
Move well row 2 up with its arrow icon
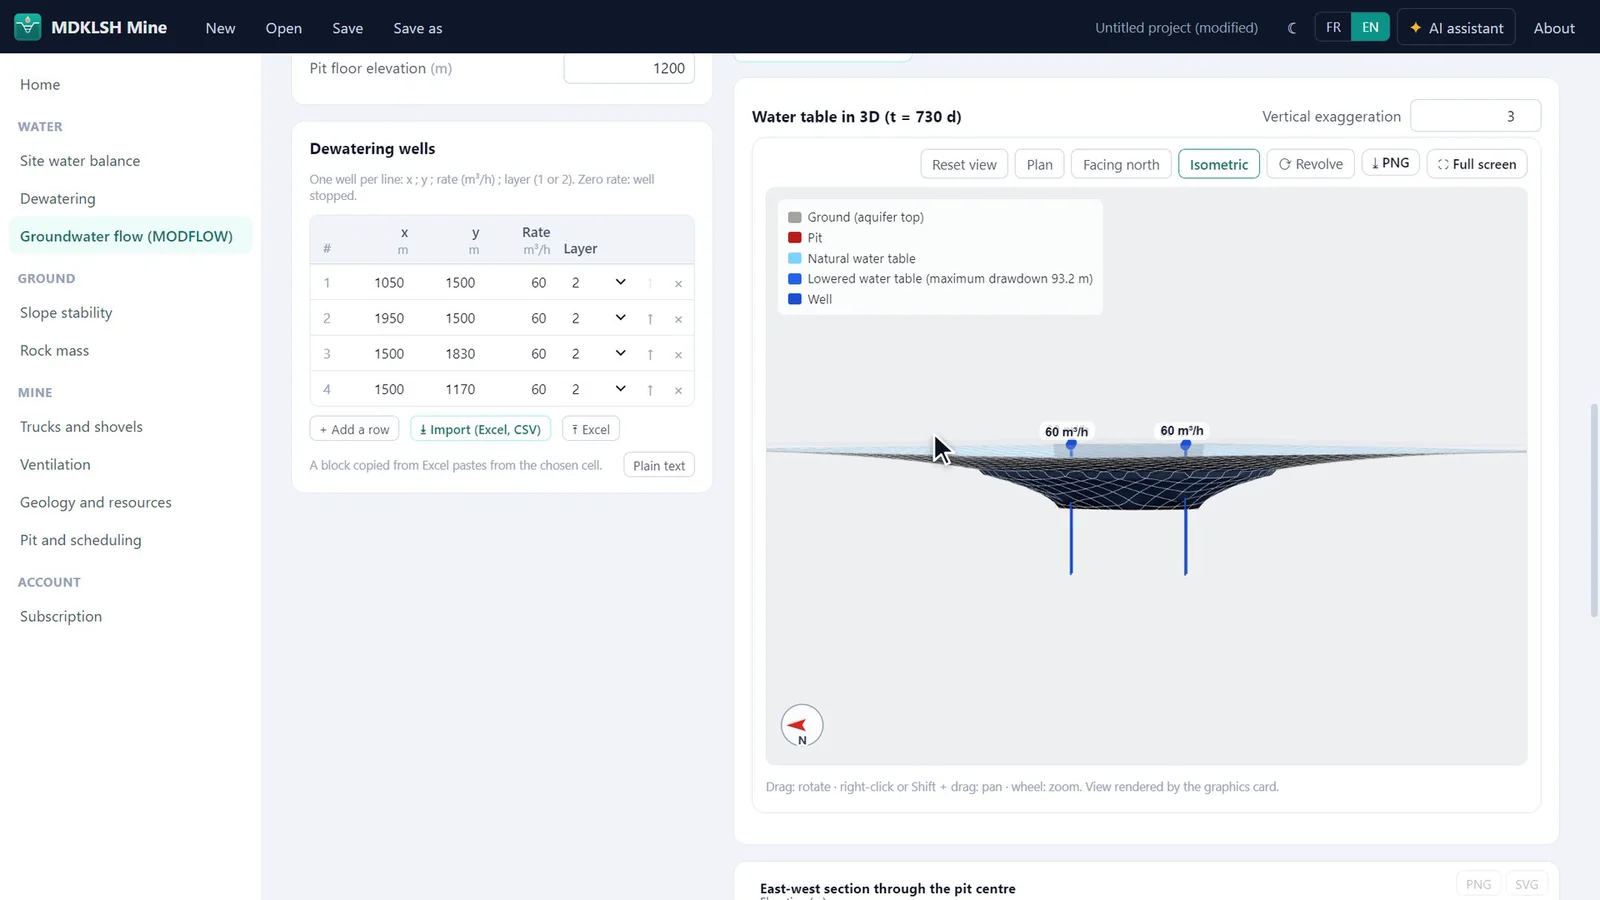tap(650, 319)
